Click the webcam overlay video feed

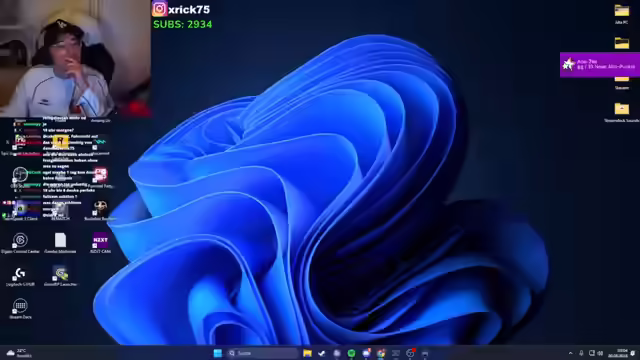(x=76, y=58)
